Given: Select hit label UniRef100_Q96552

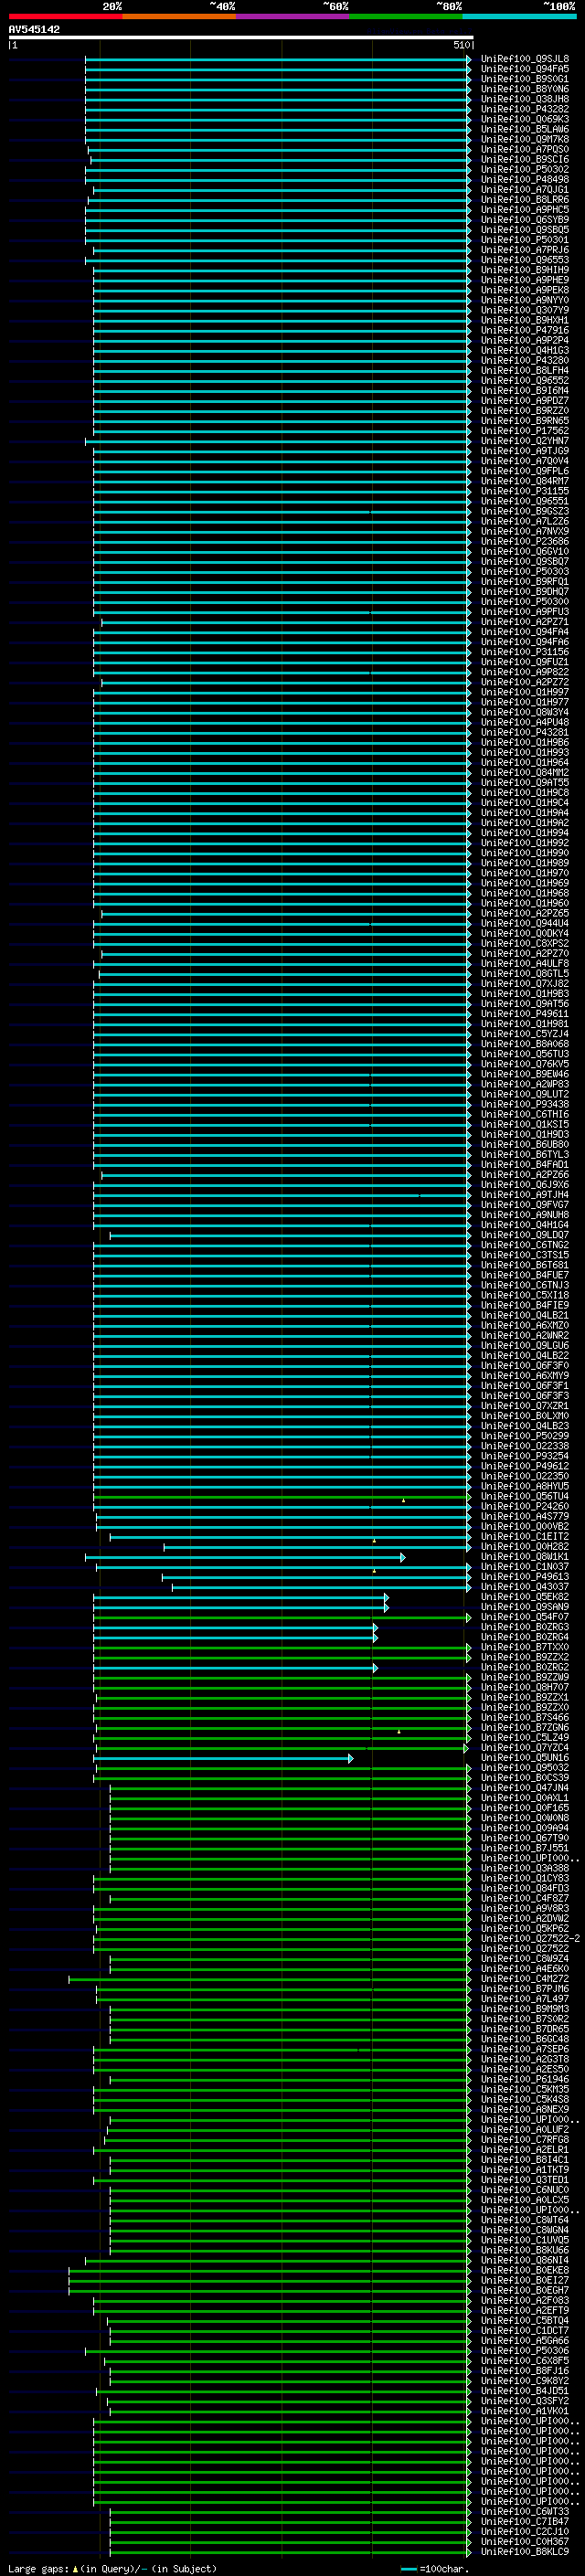Looking at the screenshot, I should [x=524, y=381].
